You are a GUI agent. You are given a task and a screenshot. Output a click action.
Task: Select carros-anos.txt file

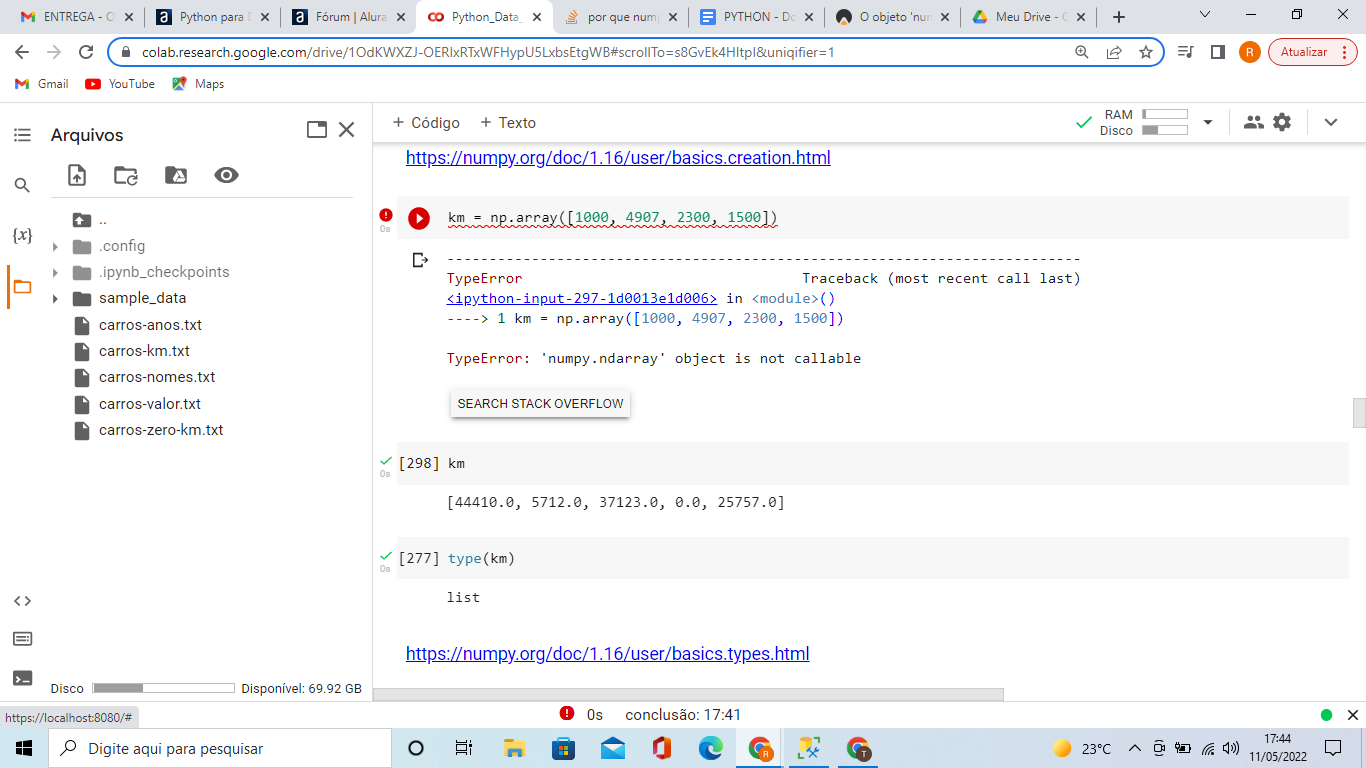point(150,325)
